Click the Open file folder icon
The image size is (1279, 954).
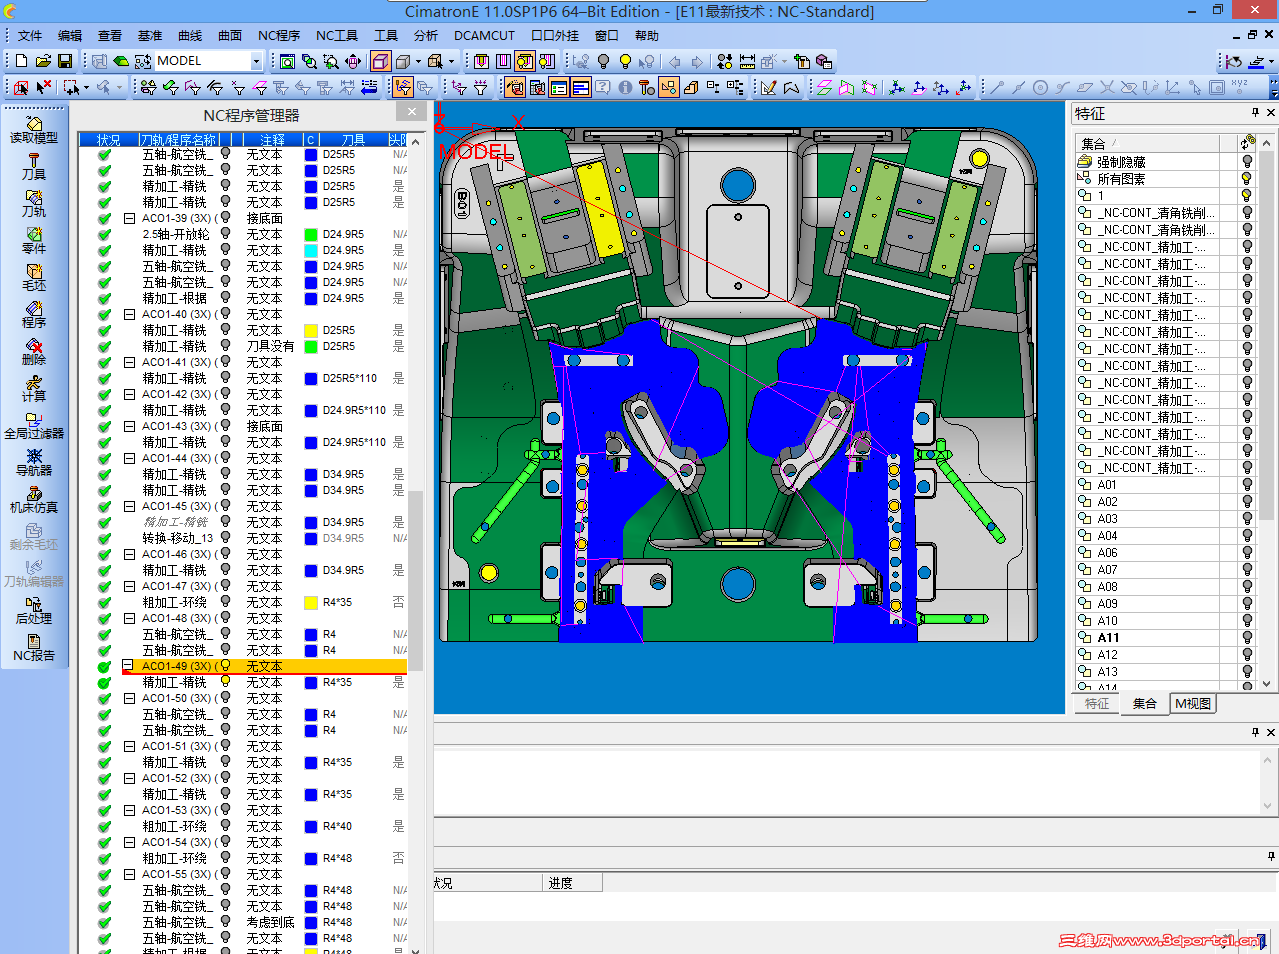tap(43, 61)
